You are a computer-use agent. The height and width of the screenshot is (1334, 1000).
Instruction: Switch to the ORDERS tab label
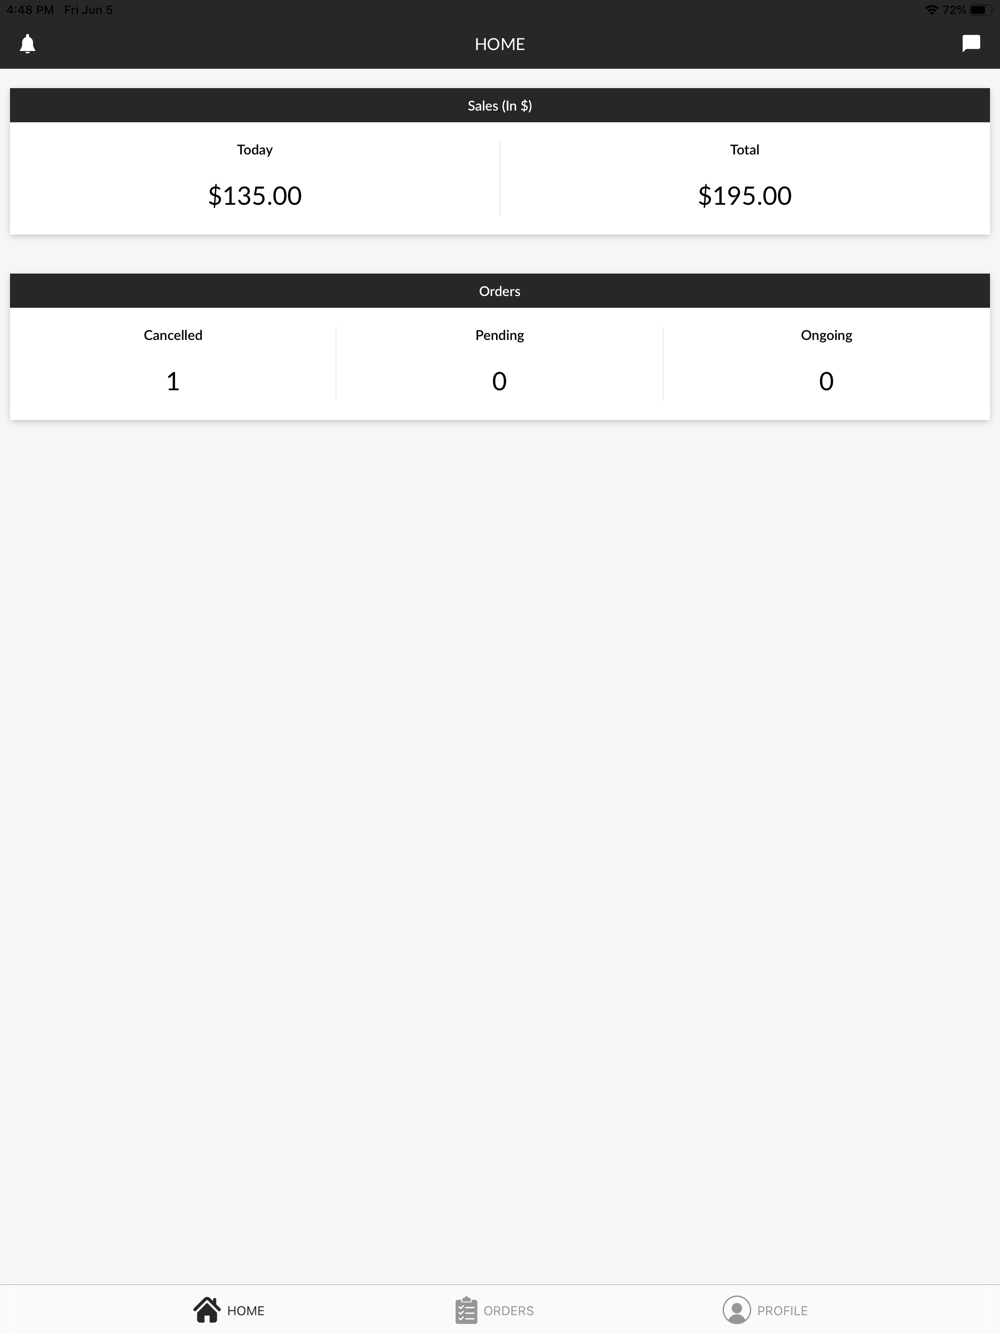[508, 1311]
